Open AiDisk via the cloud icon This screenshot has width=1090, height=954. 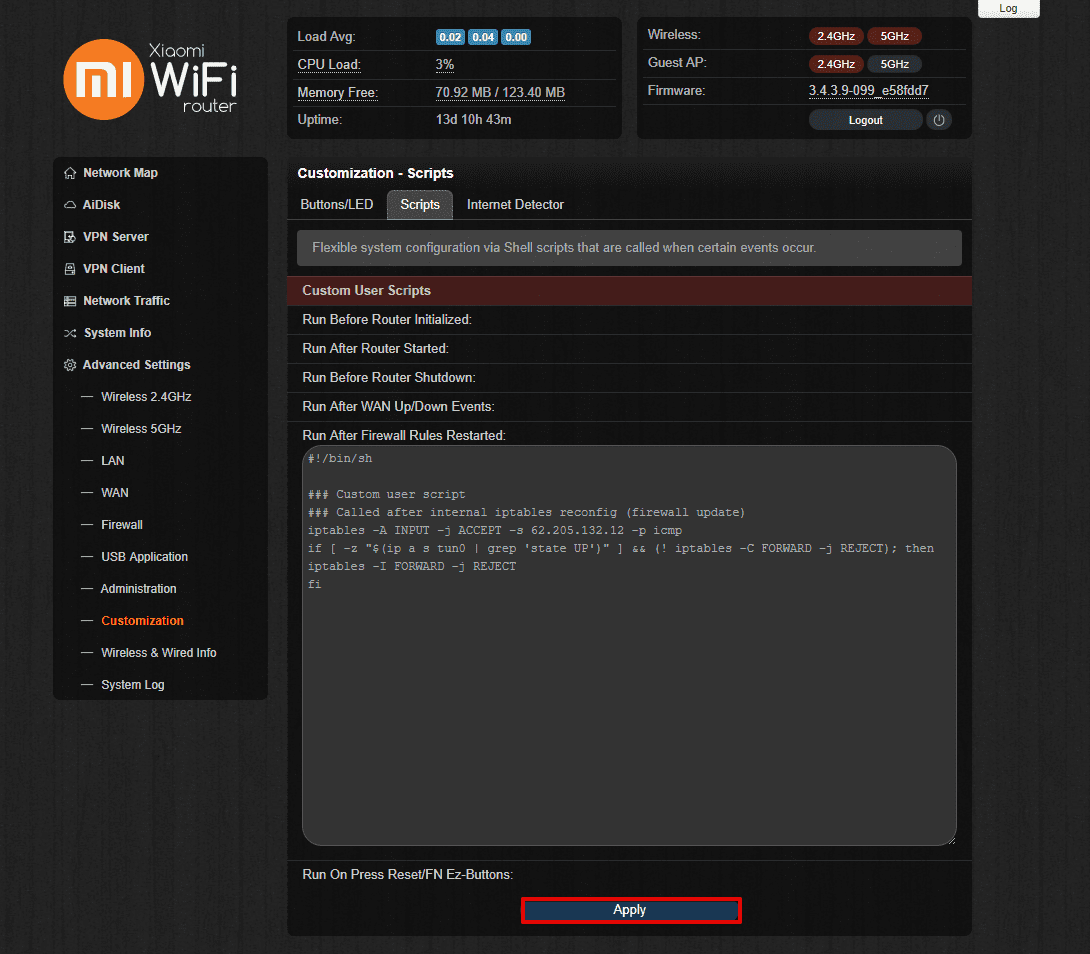70,204
